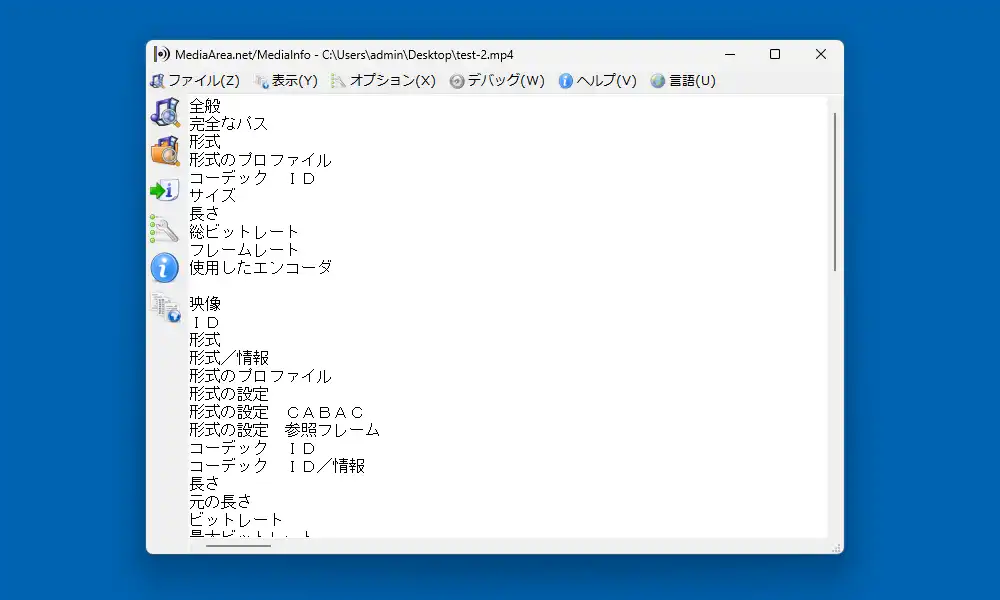Image resolution: width=1000 pixels, height=600 pixels.
Task: Open preferences via the wrench sidebar icon
Action: tap(165, 229)
